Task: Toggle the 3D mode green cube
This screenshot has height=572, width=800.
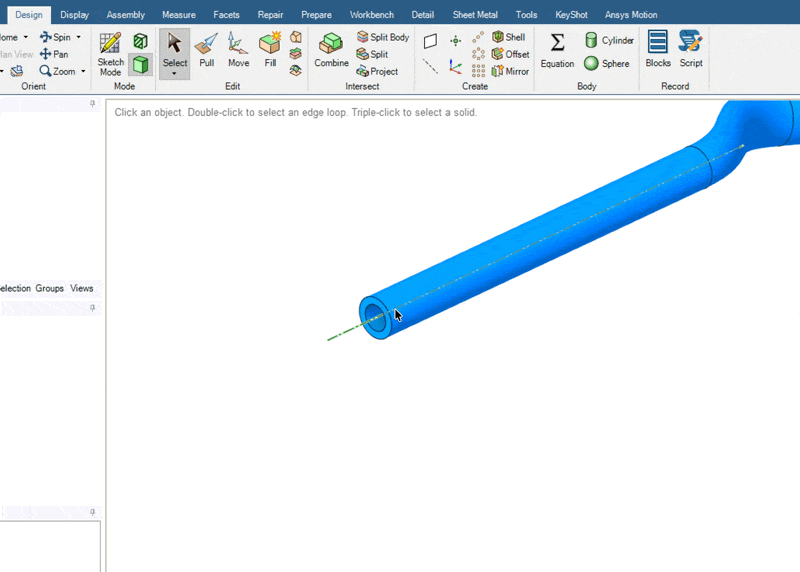Action: (141, 65)
